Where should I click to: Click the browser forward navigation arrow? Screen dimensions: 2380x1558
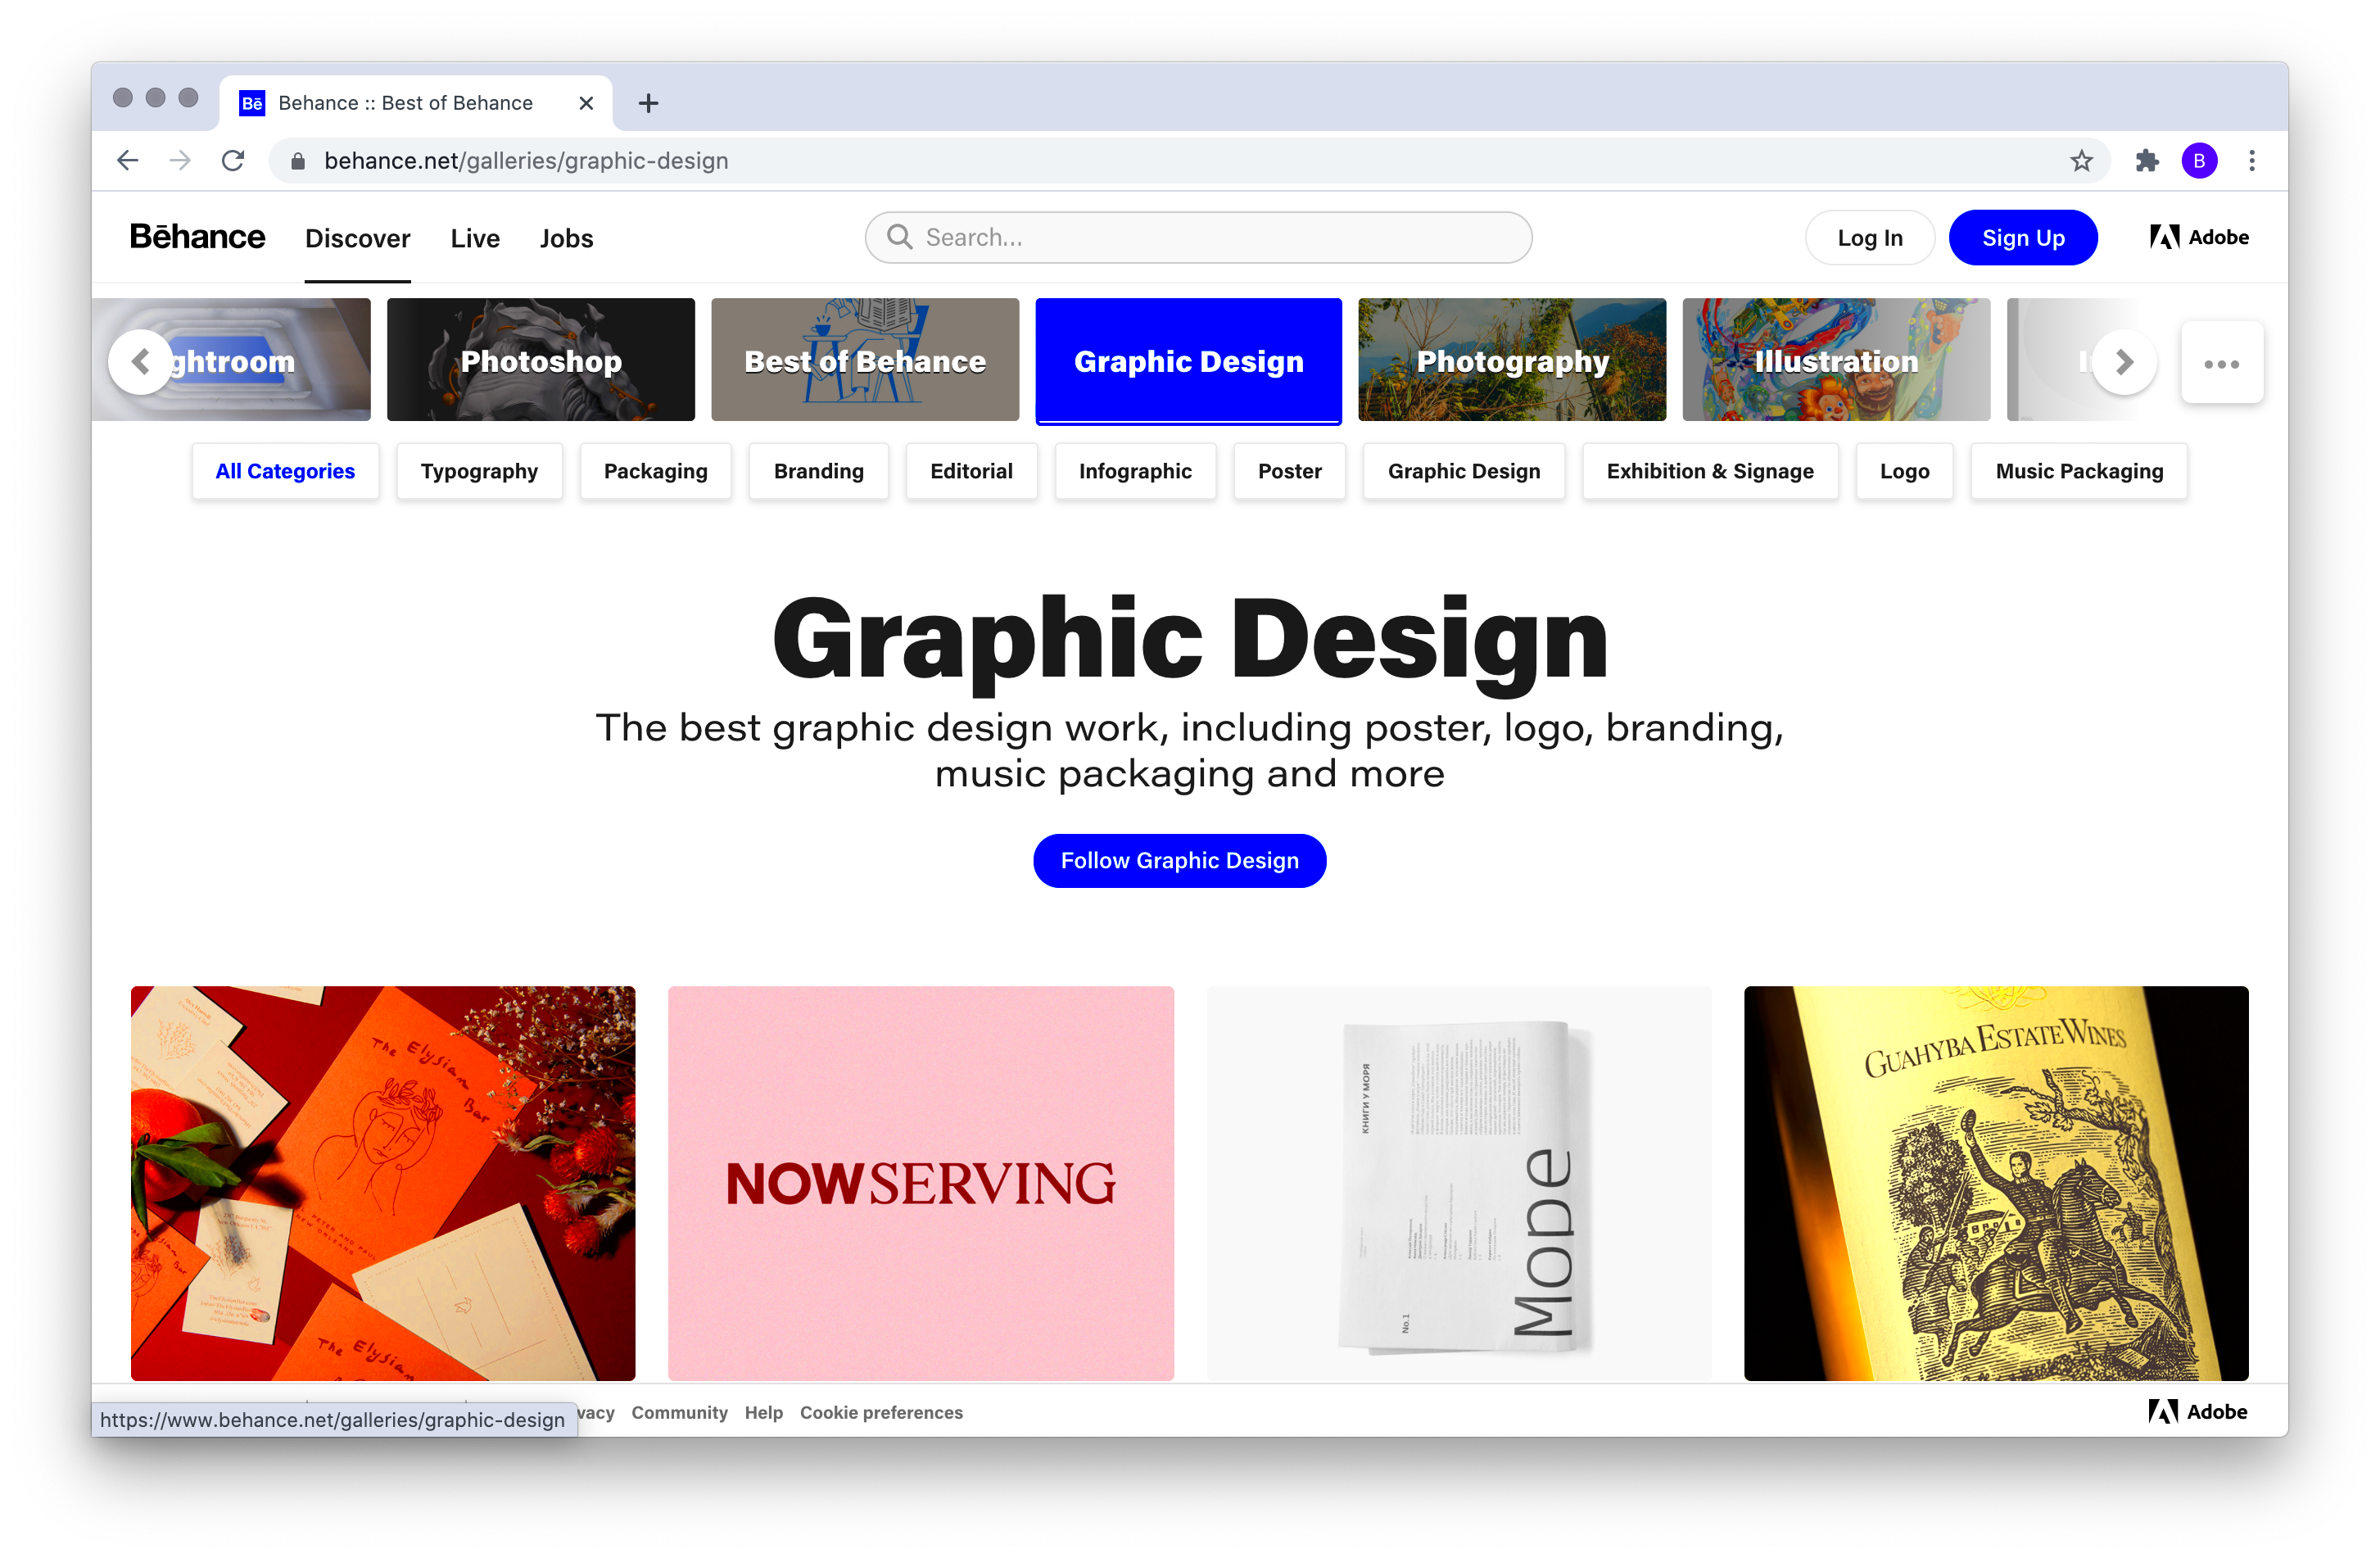click(179, 160)
